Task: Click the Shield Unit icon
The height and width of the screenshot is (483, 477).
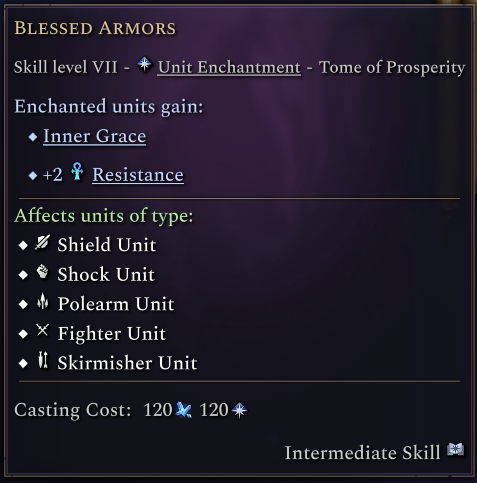Action: 43,243
